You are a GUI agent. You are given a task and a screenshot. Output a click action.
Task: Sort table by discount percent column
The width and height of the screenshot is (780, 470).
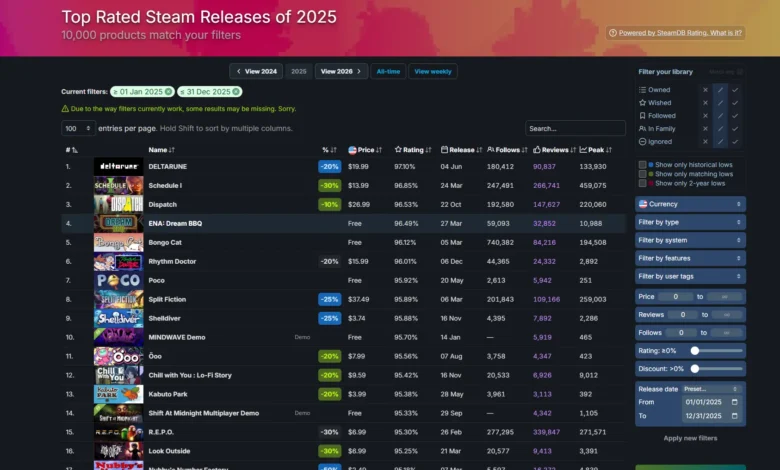click(329, 150)
